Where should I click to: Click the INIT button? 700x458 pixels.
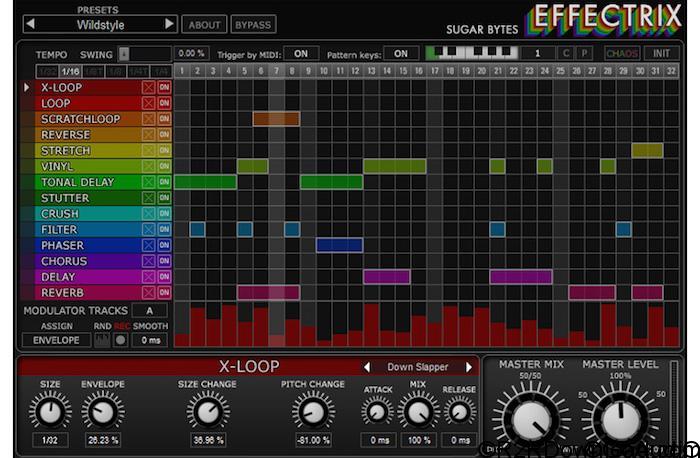point(662,54)
